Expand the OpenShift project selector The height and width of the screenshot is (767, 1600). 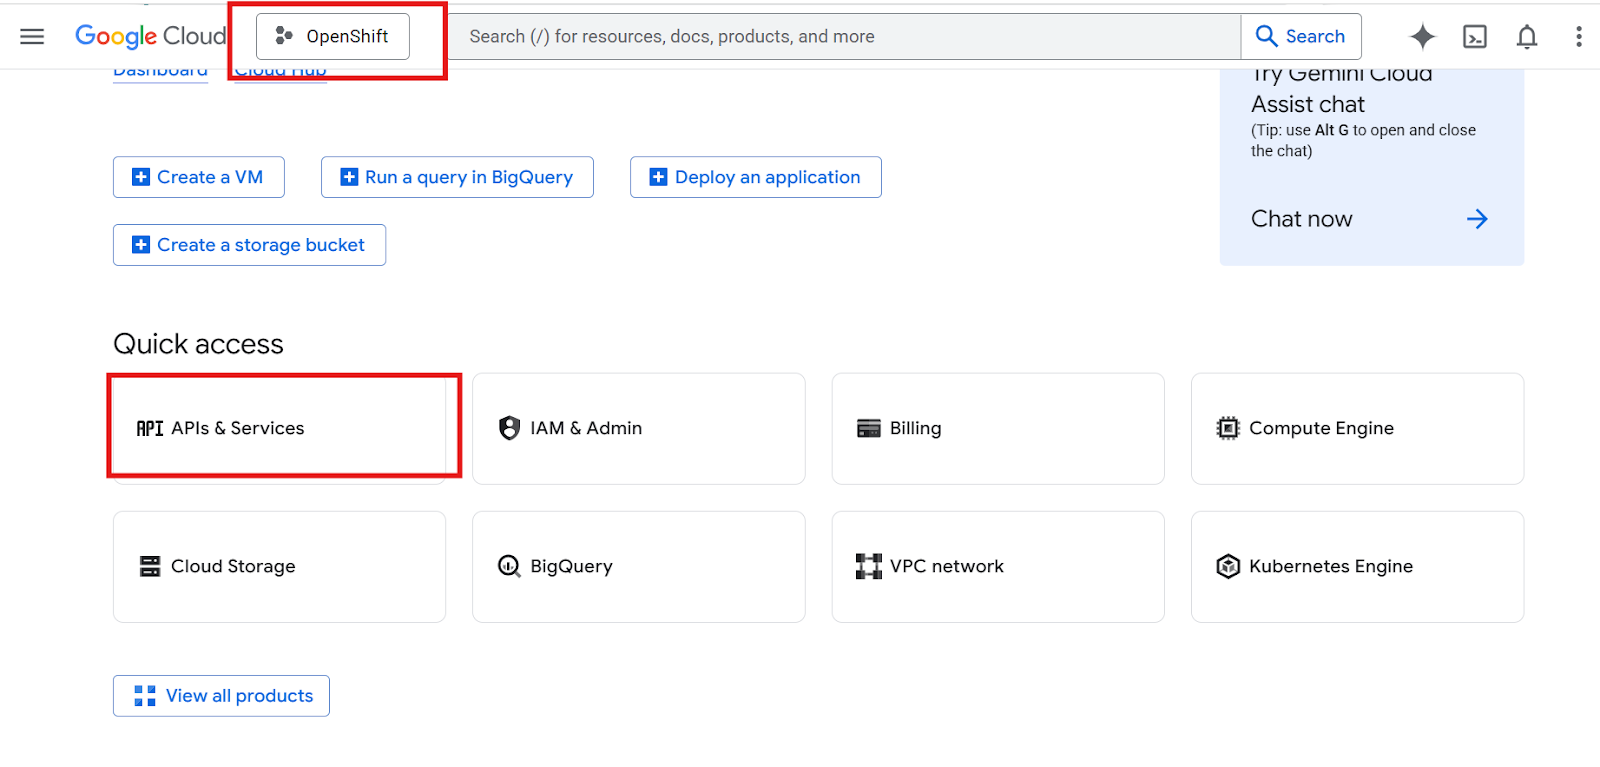click(x=333, y=37)
